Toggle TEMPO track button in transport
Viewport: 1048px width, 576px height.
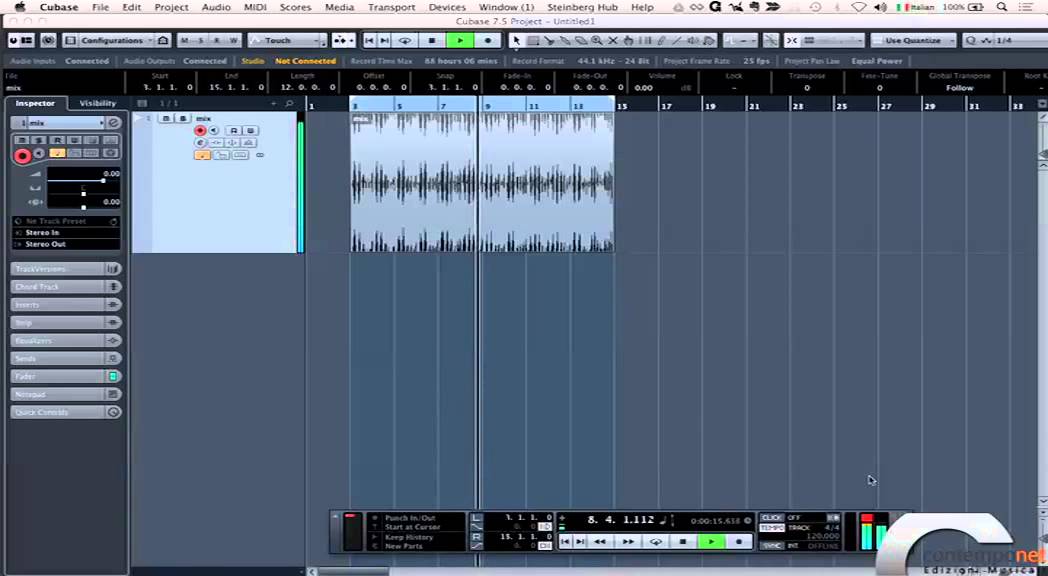772,528
